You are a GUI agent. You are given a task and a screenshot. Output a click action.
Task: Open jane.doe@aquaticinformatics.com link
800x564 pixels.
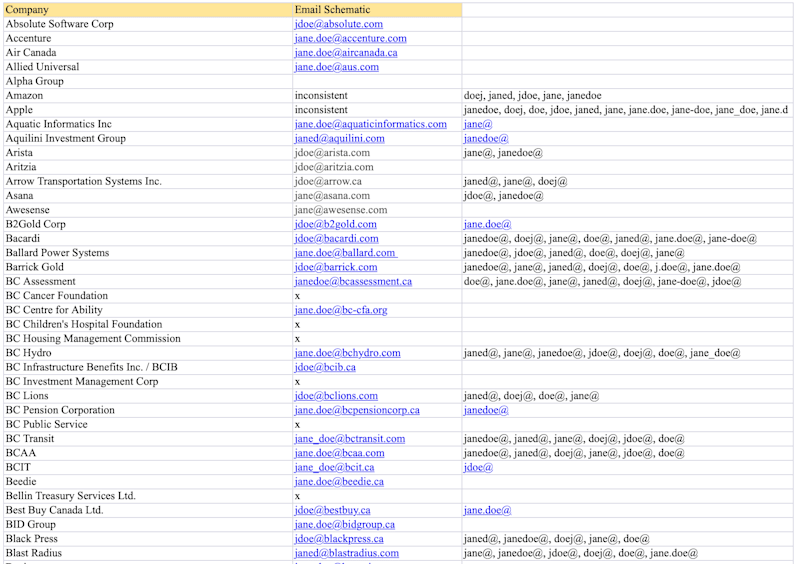(x=370, y=124)
